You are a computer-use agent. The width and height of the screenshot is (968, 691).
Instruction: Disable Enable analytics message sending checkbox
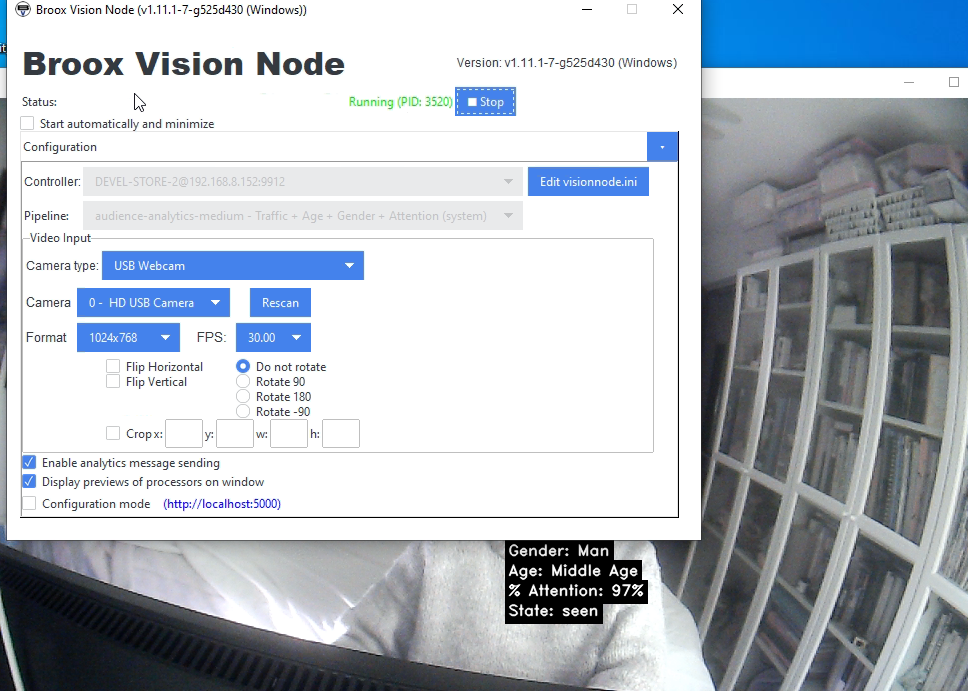pyautogui.click(x=29, y=463)
